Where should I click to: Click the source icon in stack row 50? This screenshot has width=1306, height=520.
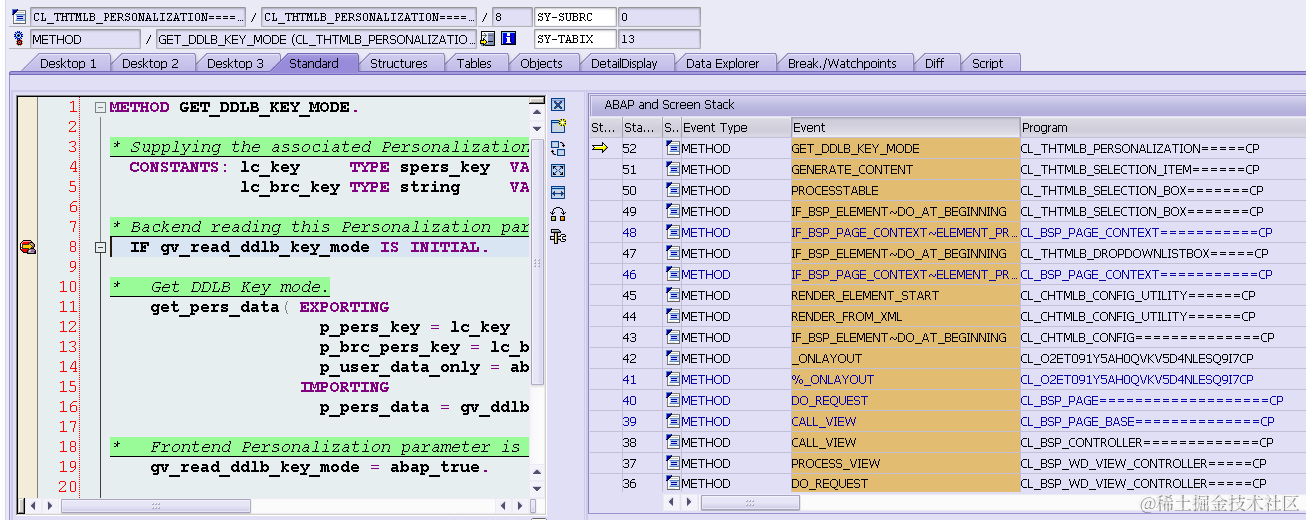point(672,190)
